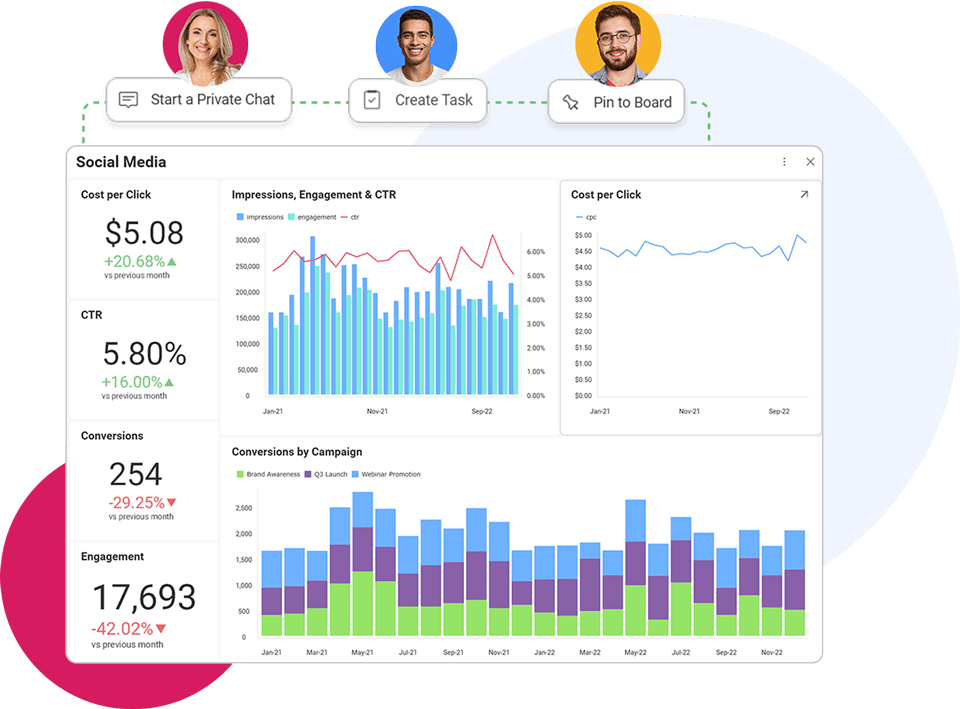Screen dimensions: 960x709
Task: Click the Conversions KPI card title
Action: point(112,436)
